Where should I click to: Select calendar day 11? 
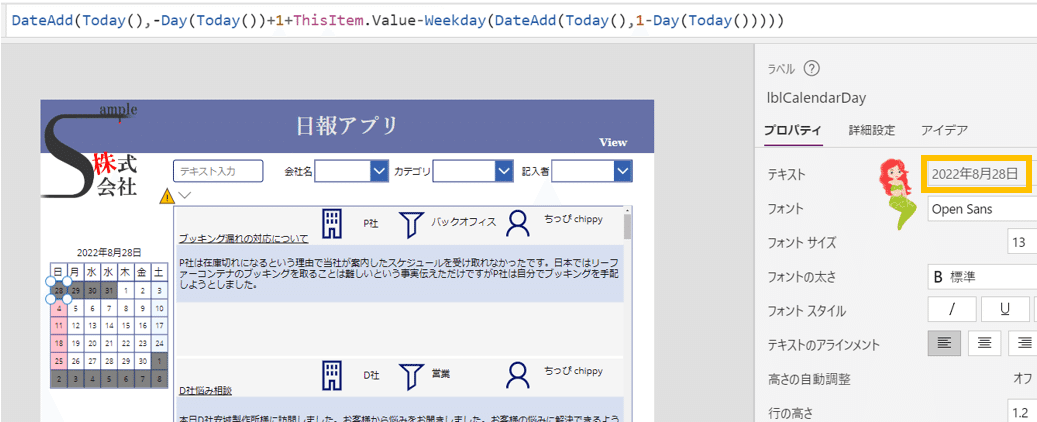pyautogui.click(x=59, y=326)
